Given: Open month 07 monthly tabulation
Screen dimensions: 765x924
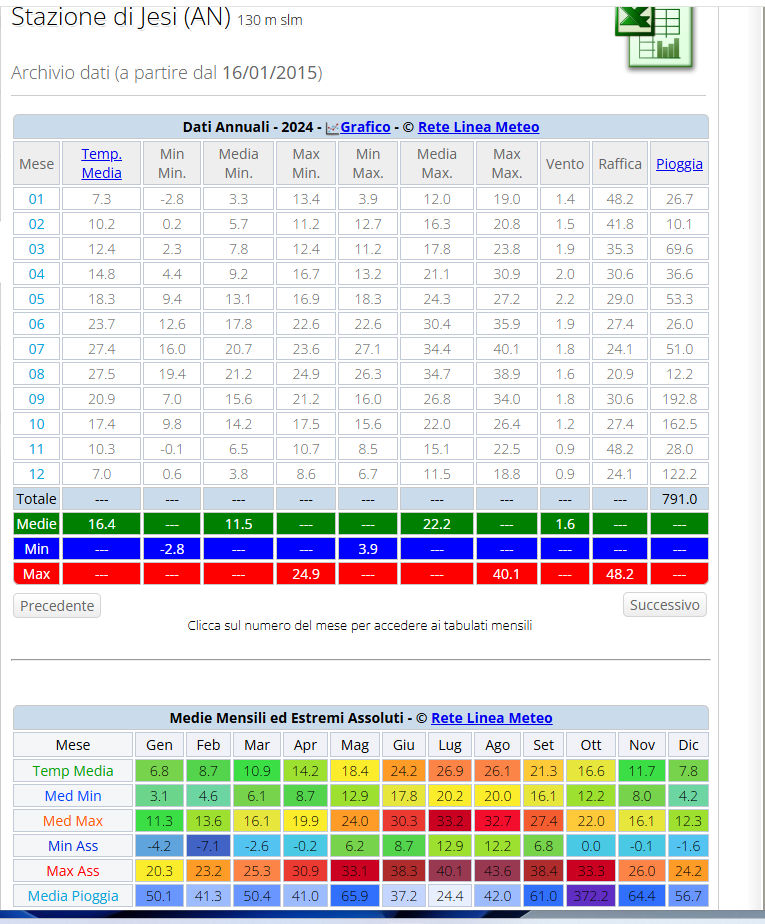Looking at the screenshot, I should (36, 349).
